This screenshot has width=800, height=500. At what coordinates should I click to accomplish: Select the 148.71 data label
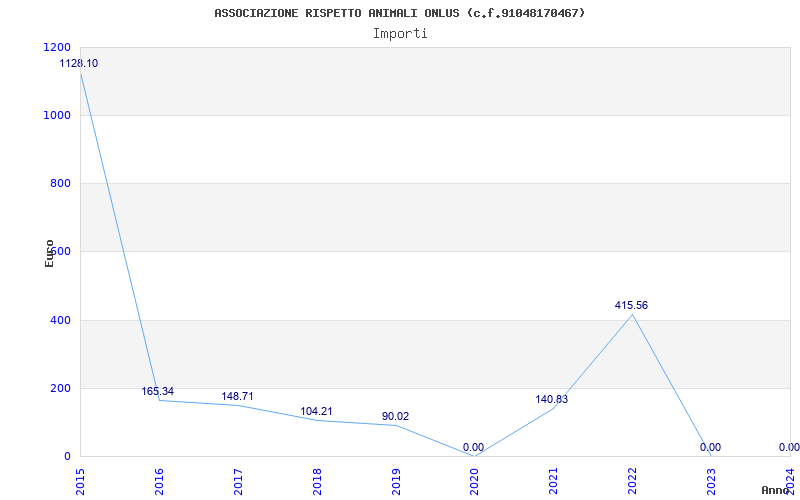(x=237, y=396)
